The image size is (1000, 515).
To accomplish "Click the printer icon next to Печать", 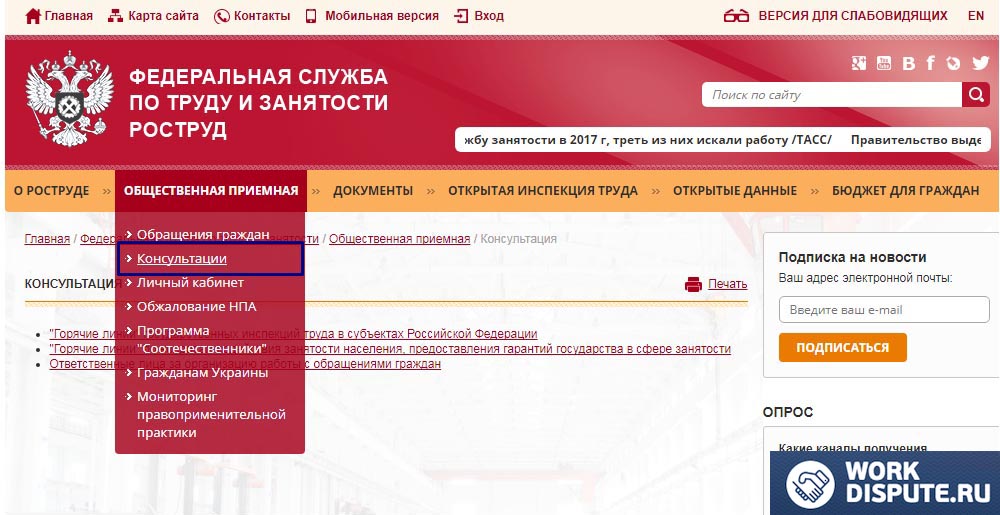I will 693,284.
